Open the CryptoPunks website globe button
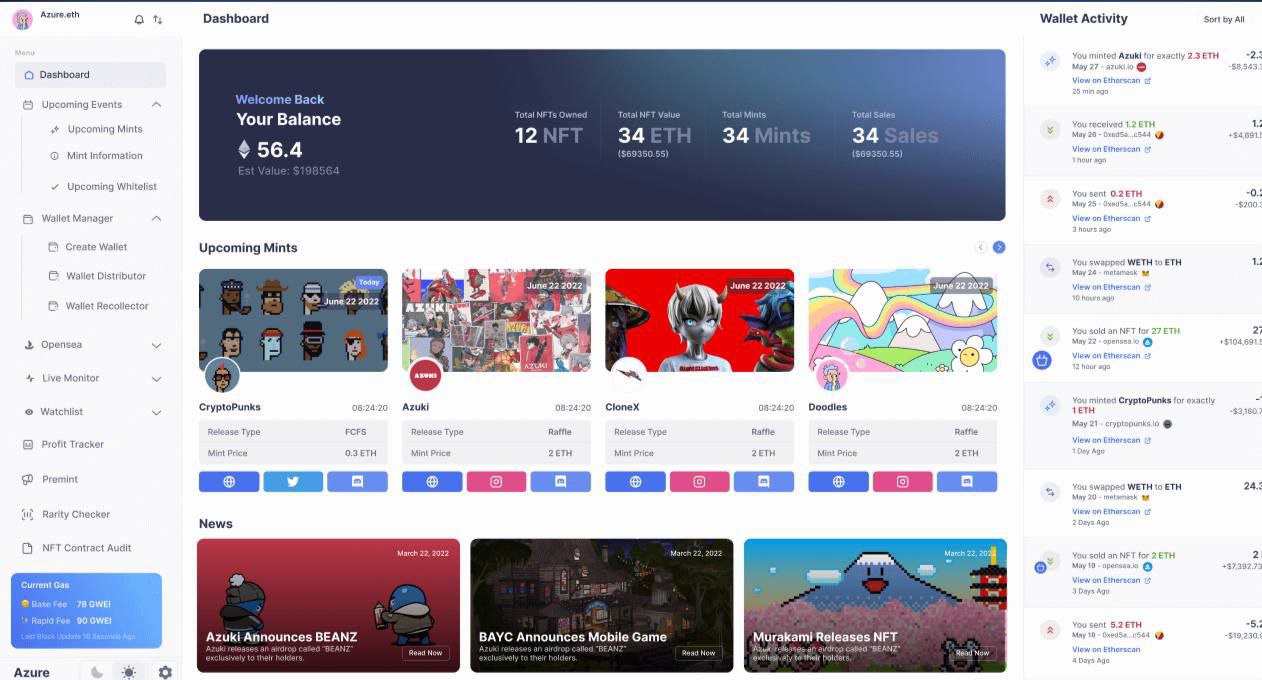This screenshot has height=680, width=1262. 229,482
